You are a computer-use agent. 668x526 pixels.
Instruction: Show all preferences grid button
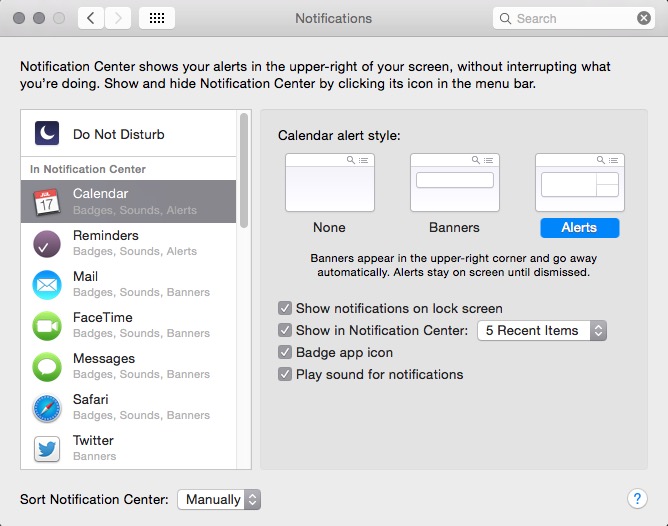coord(157,18)
